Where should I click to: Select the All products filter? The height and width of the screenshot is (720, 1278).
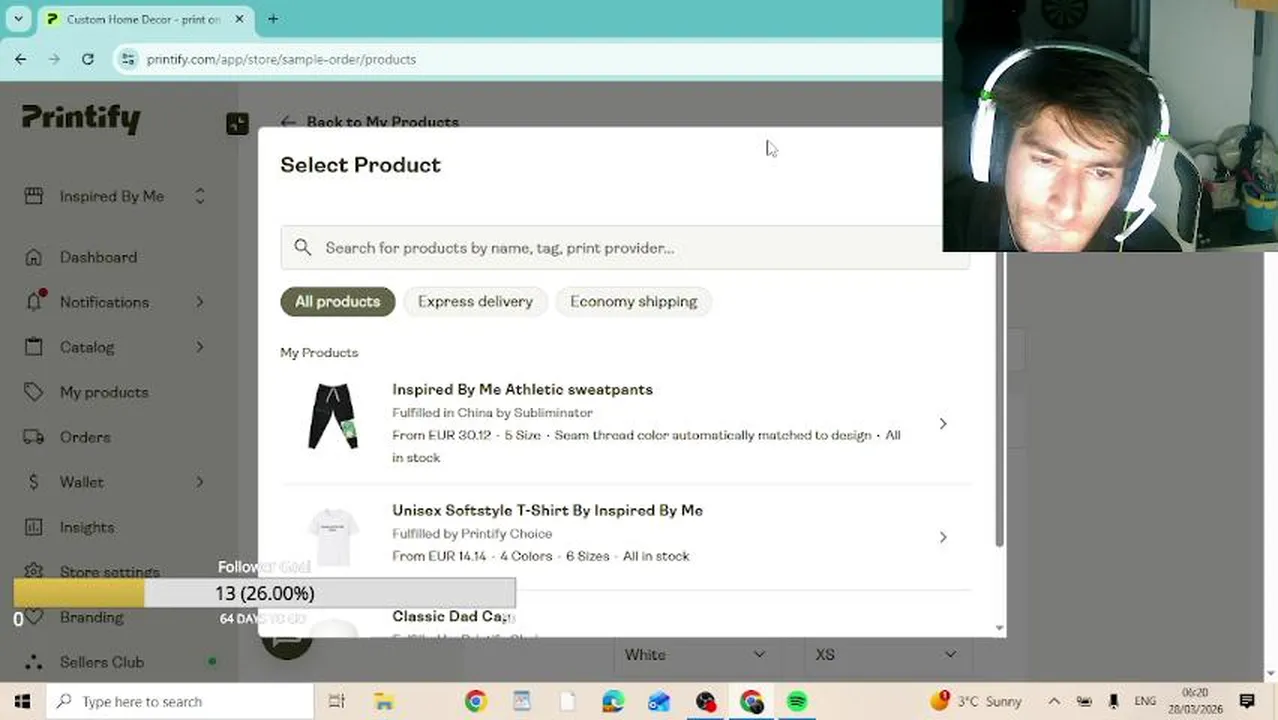click(337, 301)
